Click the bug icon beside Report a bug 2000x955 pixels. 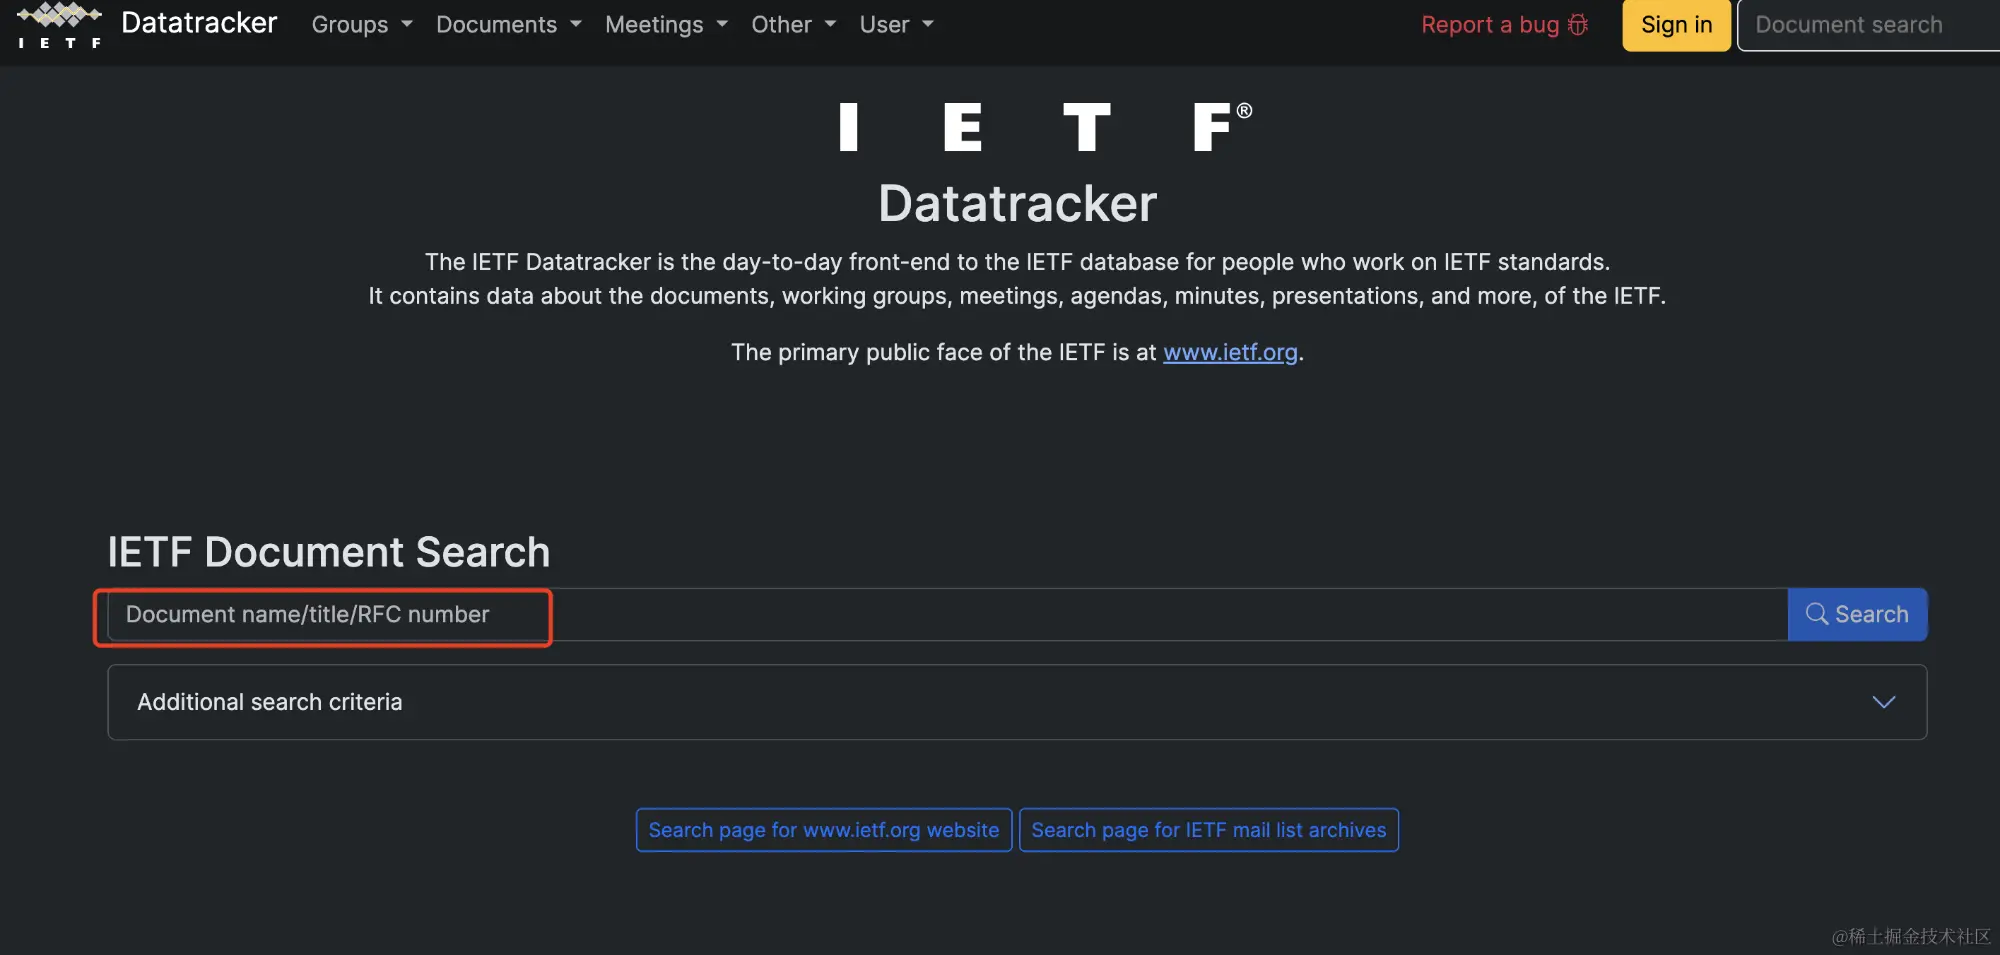coord(1578,25)
